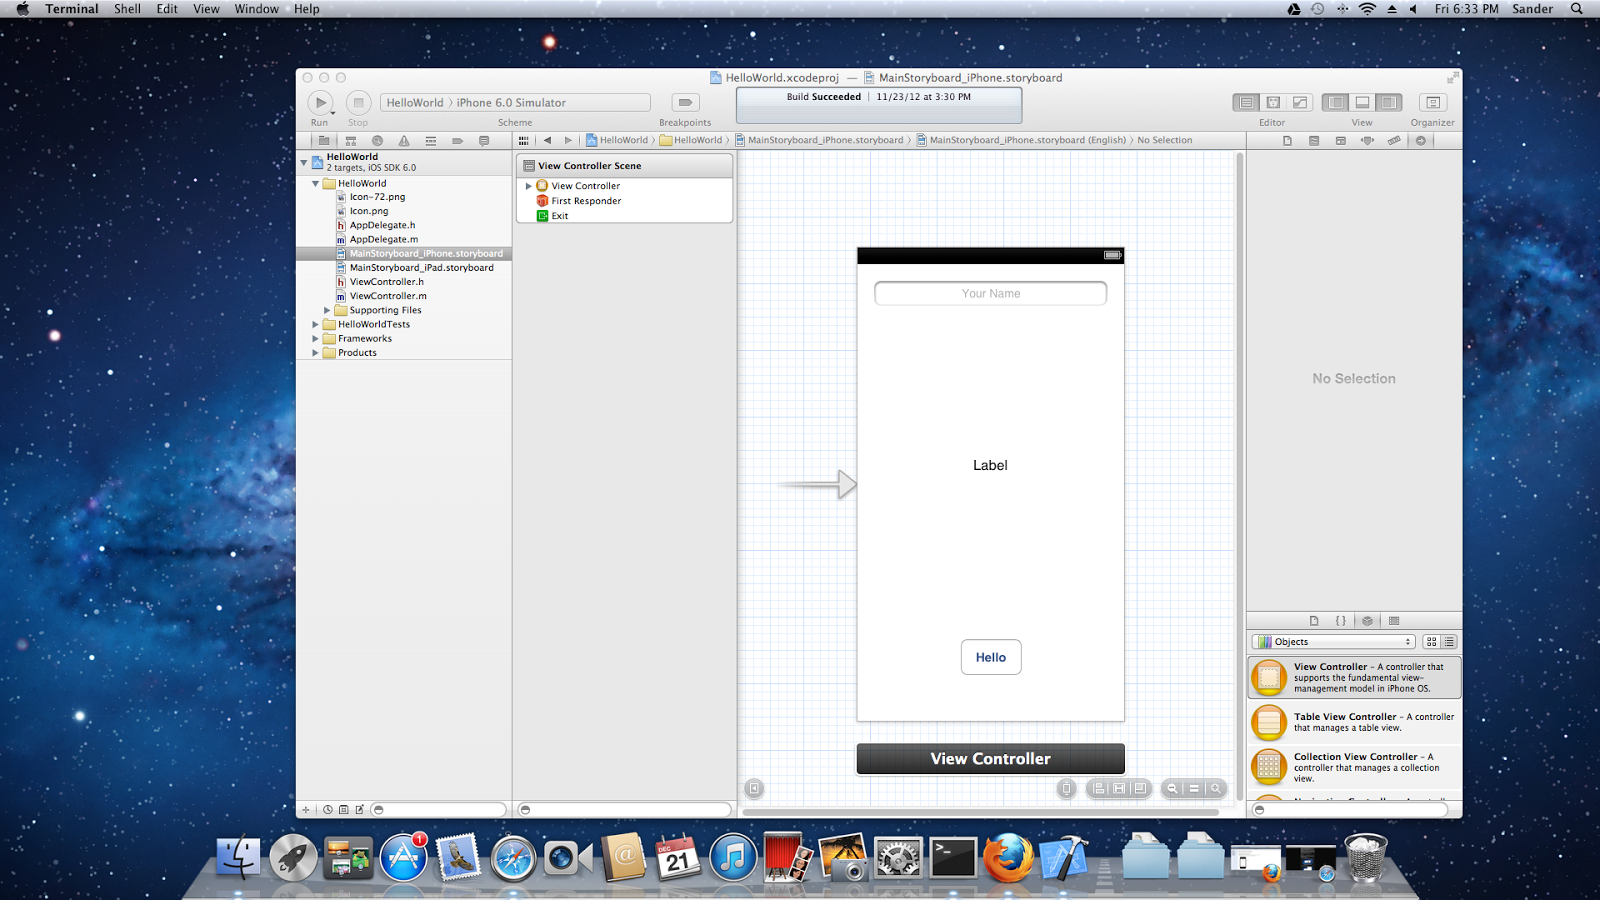Viewport: 1600px width, 900px height.
Task: Click the Hello button on storyboard
Action: tap(991, 657)
